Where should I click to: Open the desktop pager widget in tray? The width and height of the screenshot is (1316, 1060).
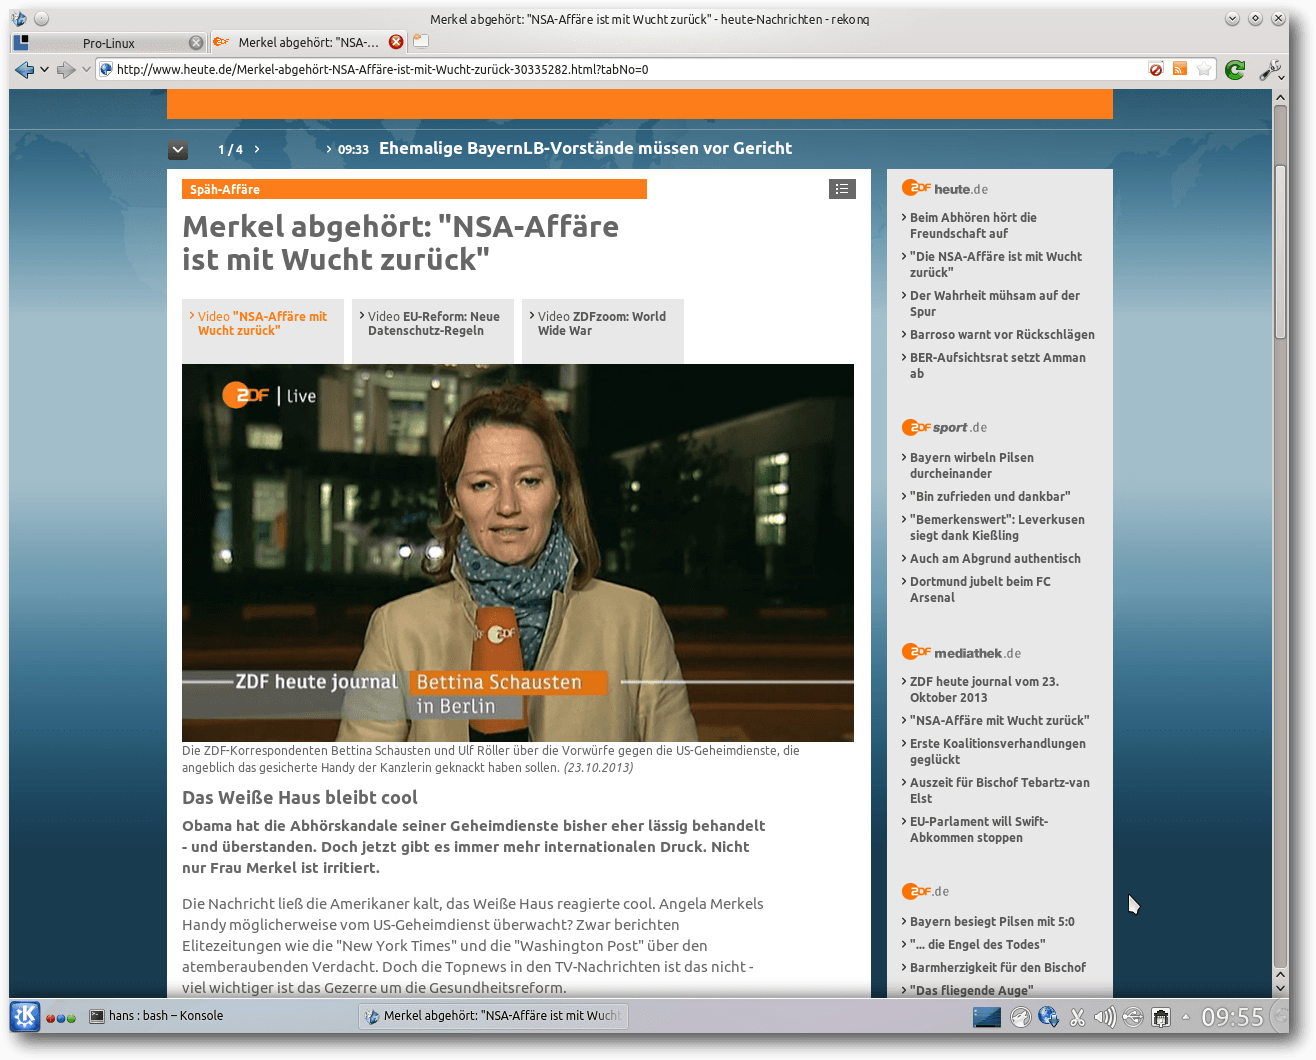click(x=987, y=1017)
